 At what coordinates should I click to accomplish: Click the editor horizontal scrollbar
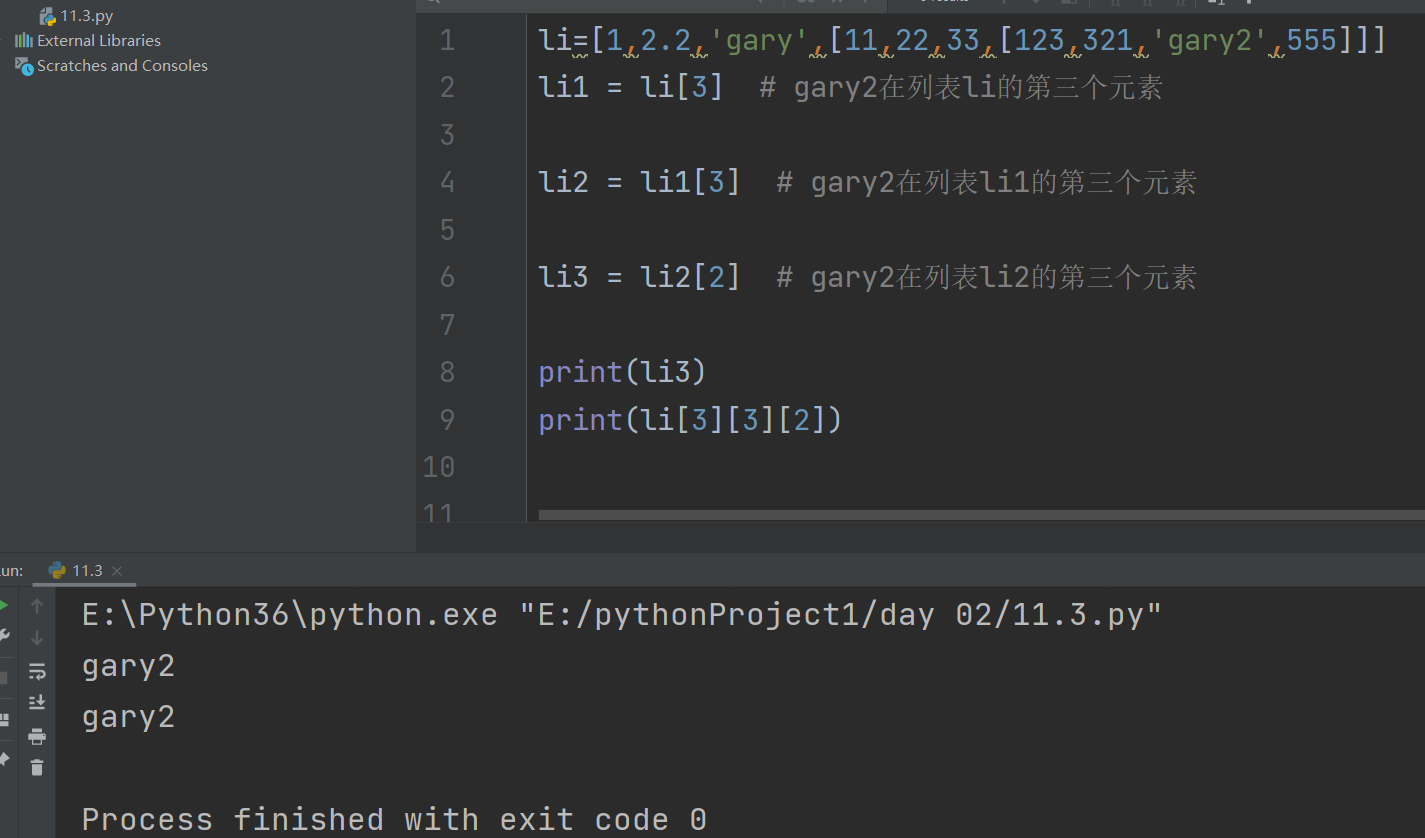981,515
